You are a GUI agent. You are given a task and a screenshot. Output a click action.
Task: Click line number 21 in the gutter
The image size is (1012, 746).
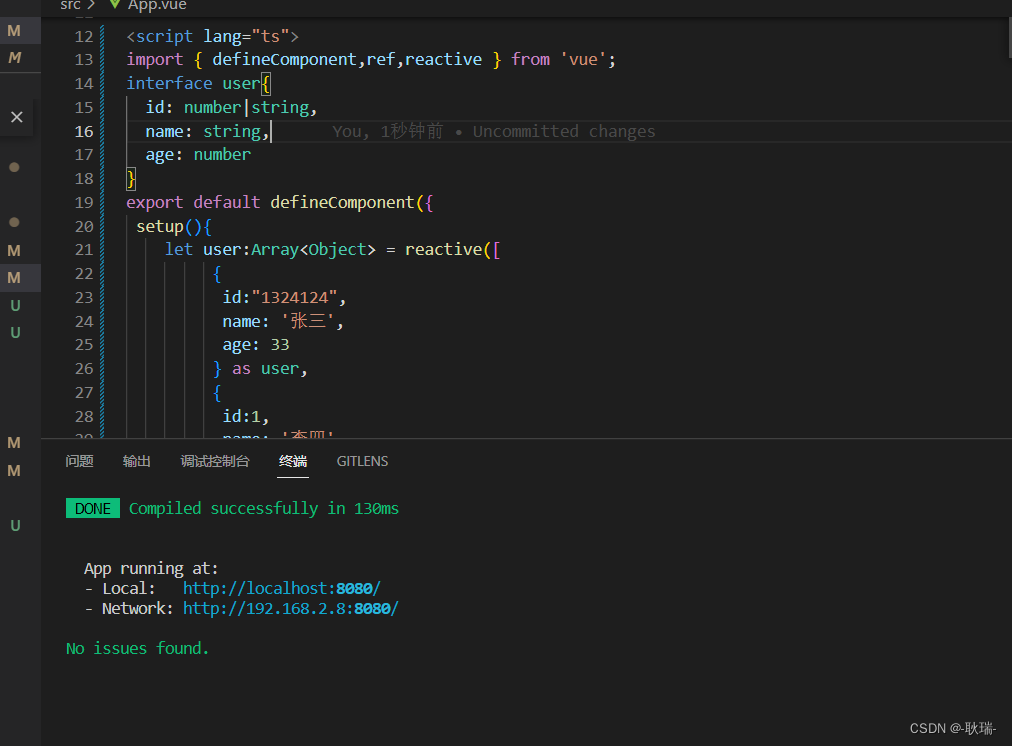(x=84, y=249)
